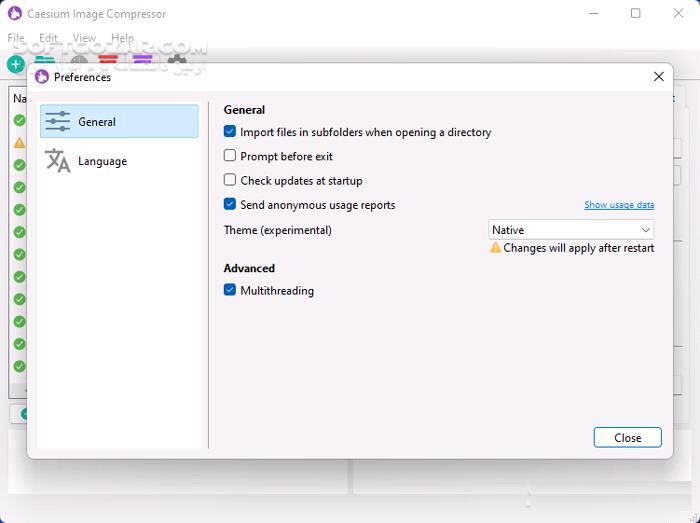Viewport: 700px width, 523px height.
Task: Close Preferences dialog with X button
Action: pyautogui.click(x=658, y=77)
